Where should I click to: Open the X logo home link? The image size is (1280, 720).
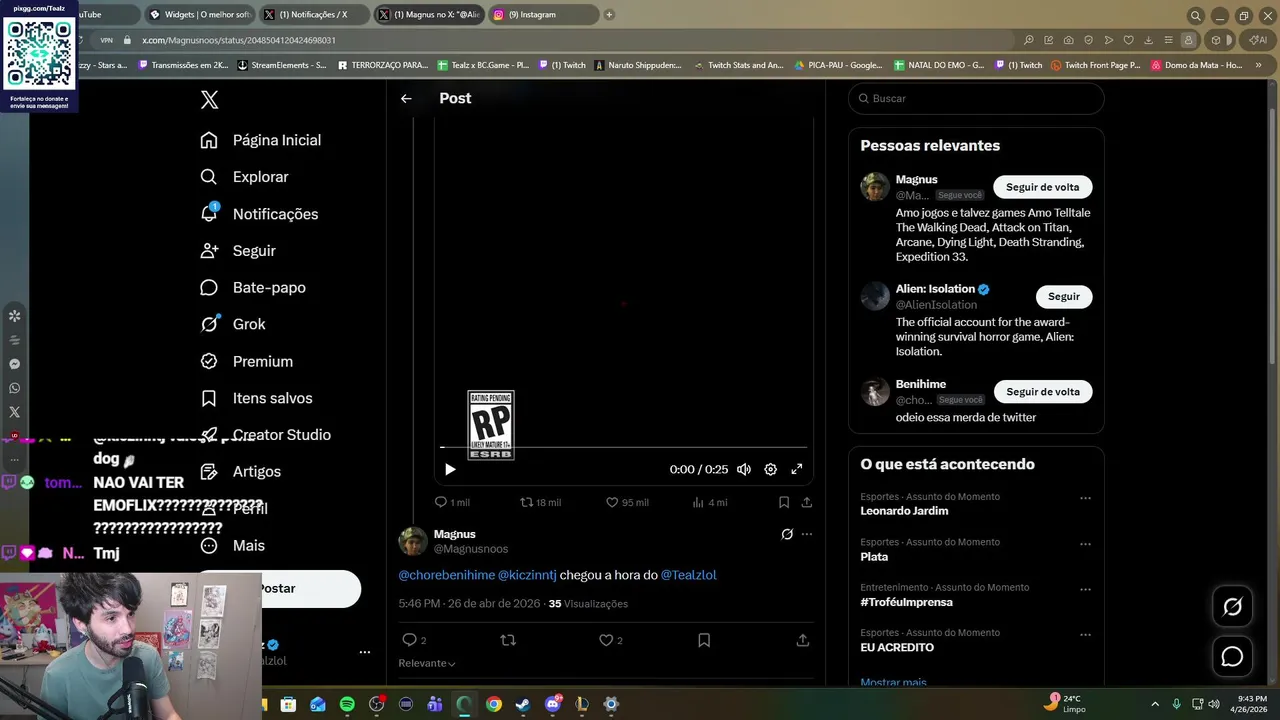209,100
